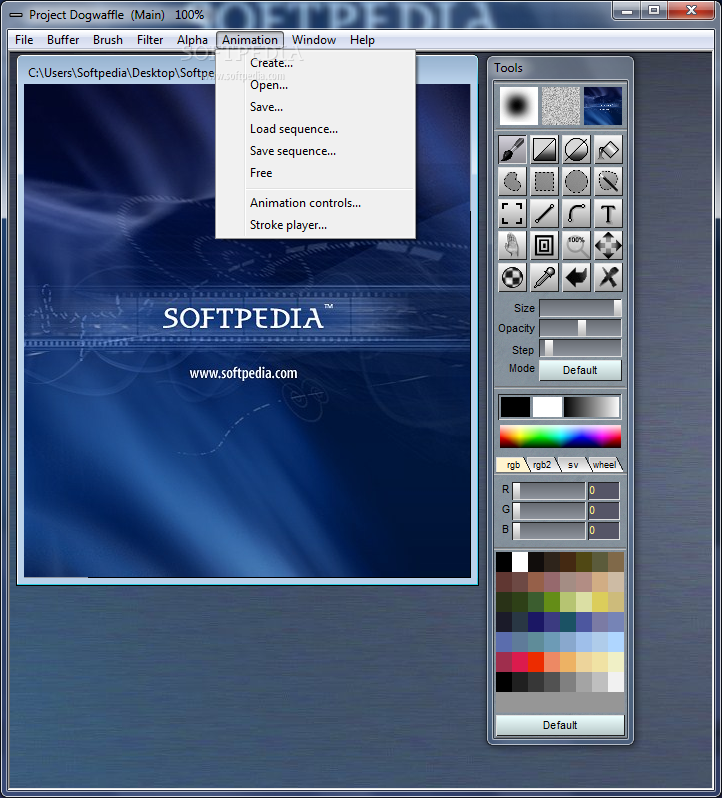Select the magic wand selection tool

pyautogui.click(x=609, y=182)
